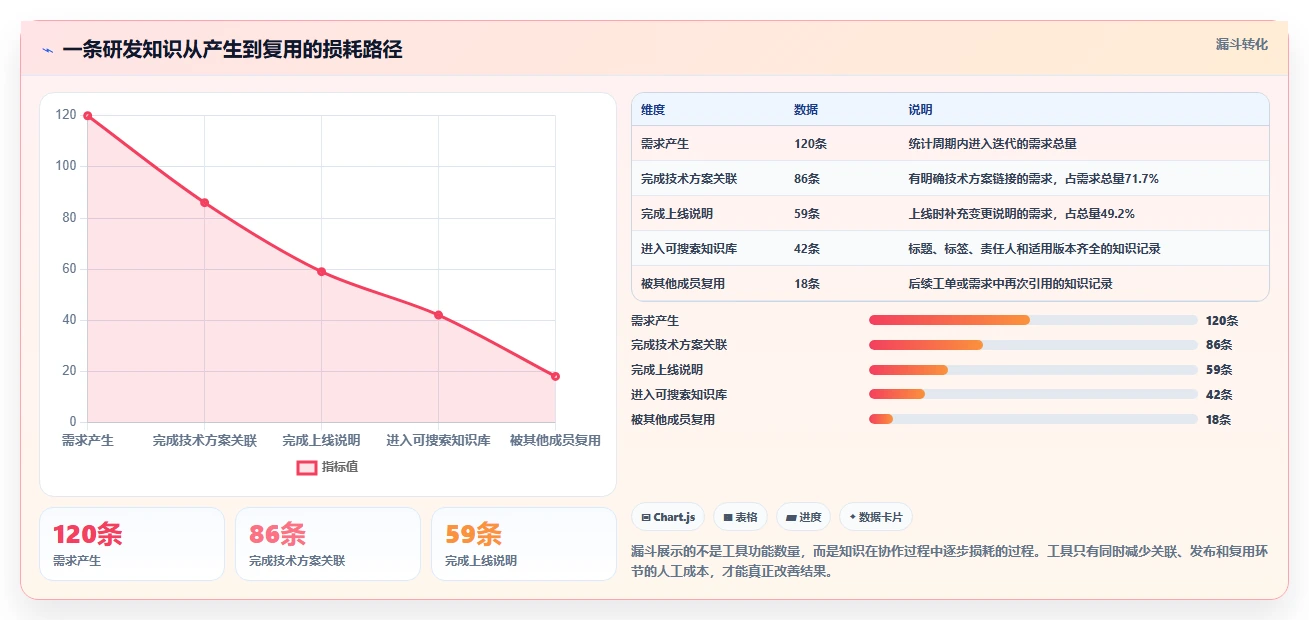Viewport: 1309px width, 620px height.
Task: Select the chart point for 完成技术方案关联
Action: pyautogui.click(x=204, y=203)
